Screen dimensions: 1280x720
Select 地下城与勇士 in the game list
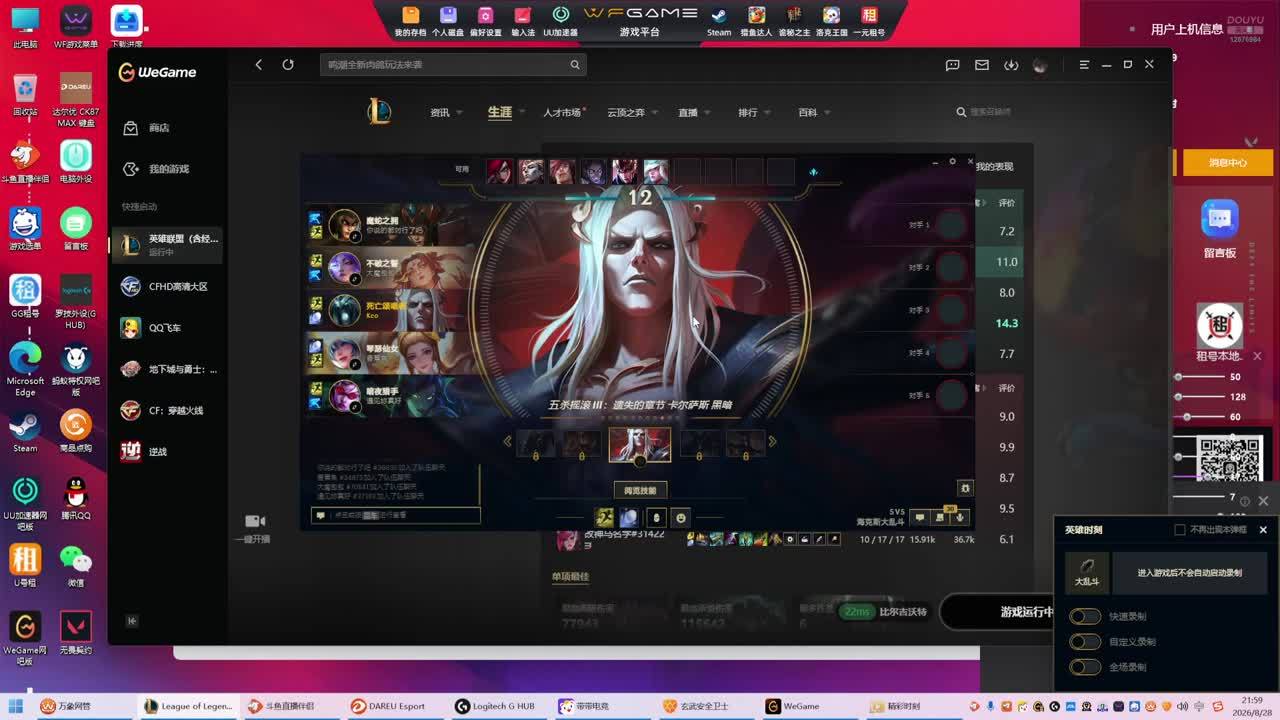(x=166, y=369)
